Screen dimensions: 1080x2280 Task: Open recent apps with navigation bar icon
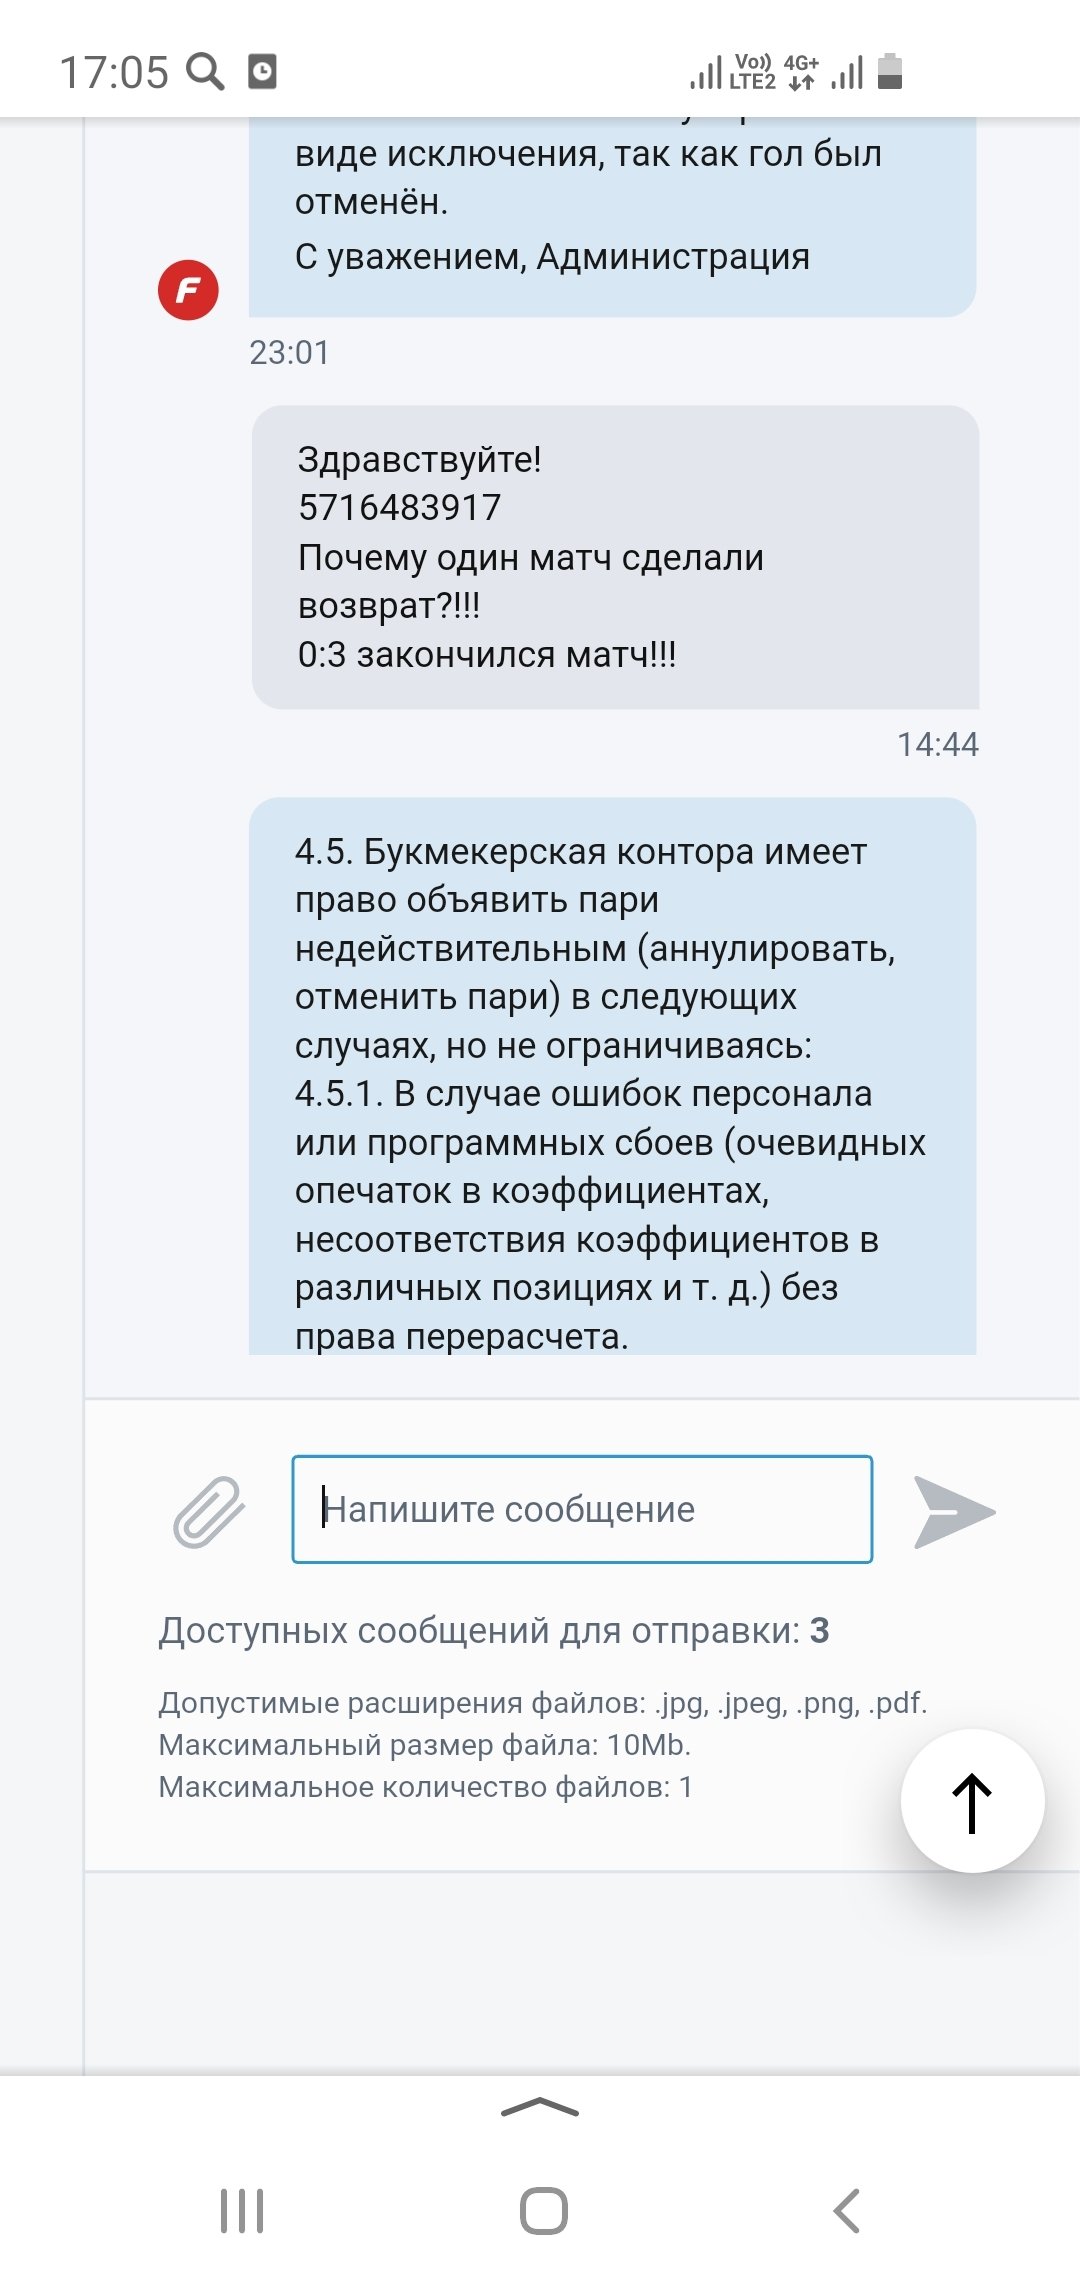tap(242, 2210)
